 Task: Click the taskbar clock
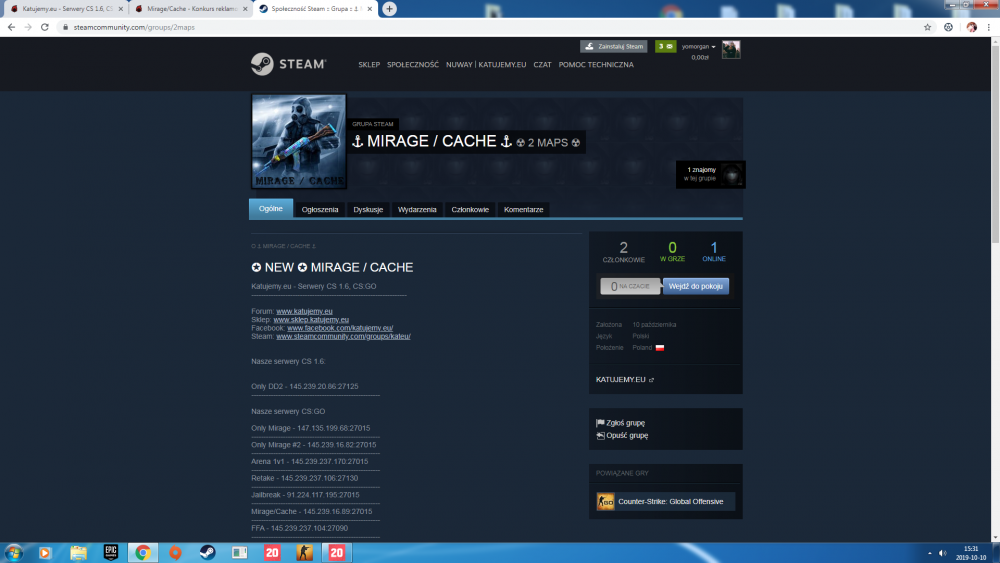point(971,553)
